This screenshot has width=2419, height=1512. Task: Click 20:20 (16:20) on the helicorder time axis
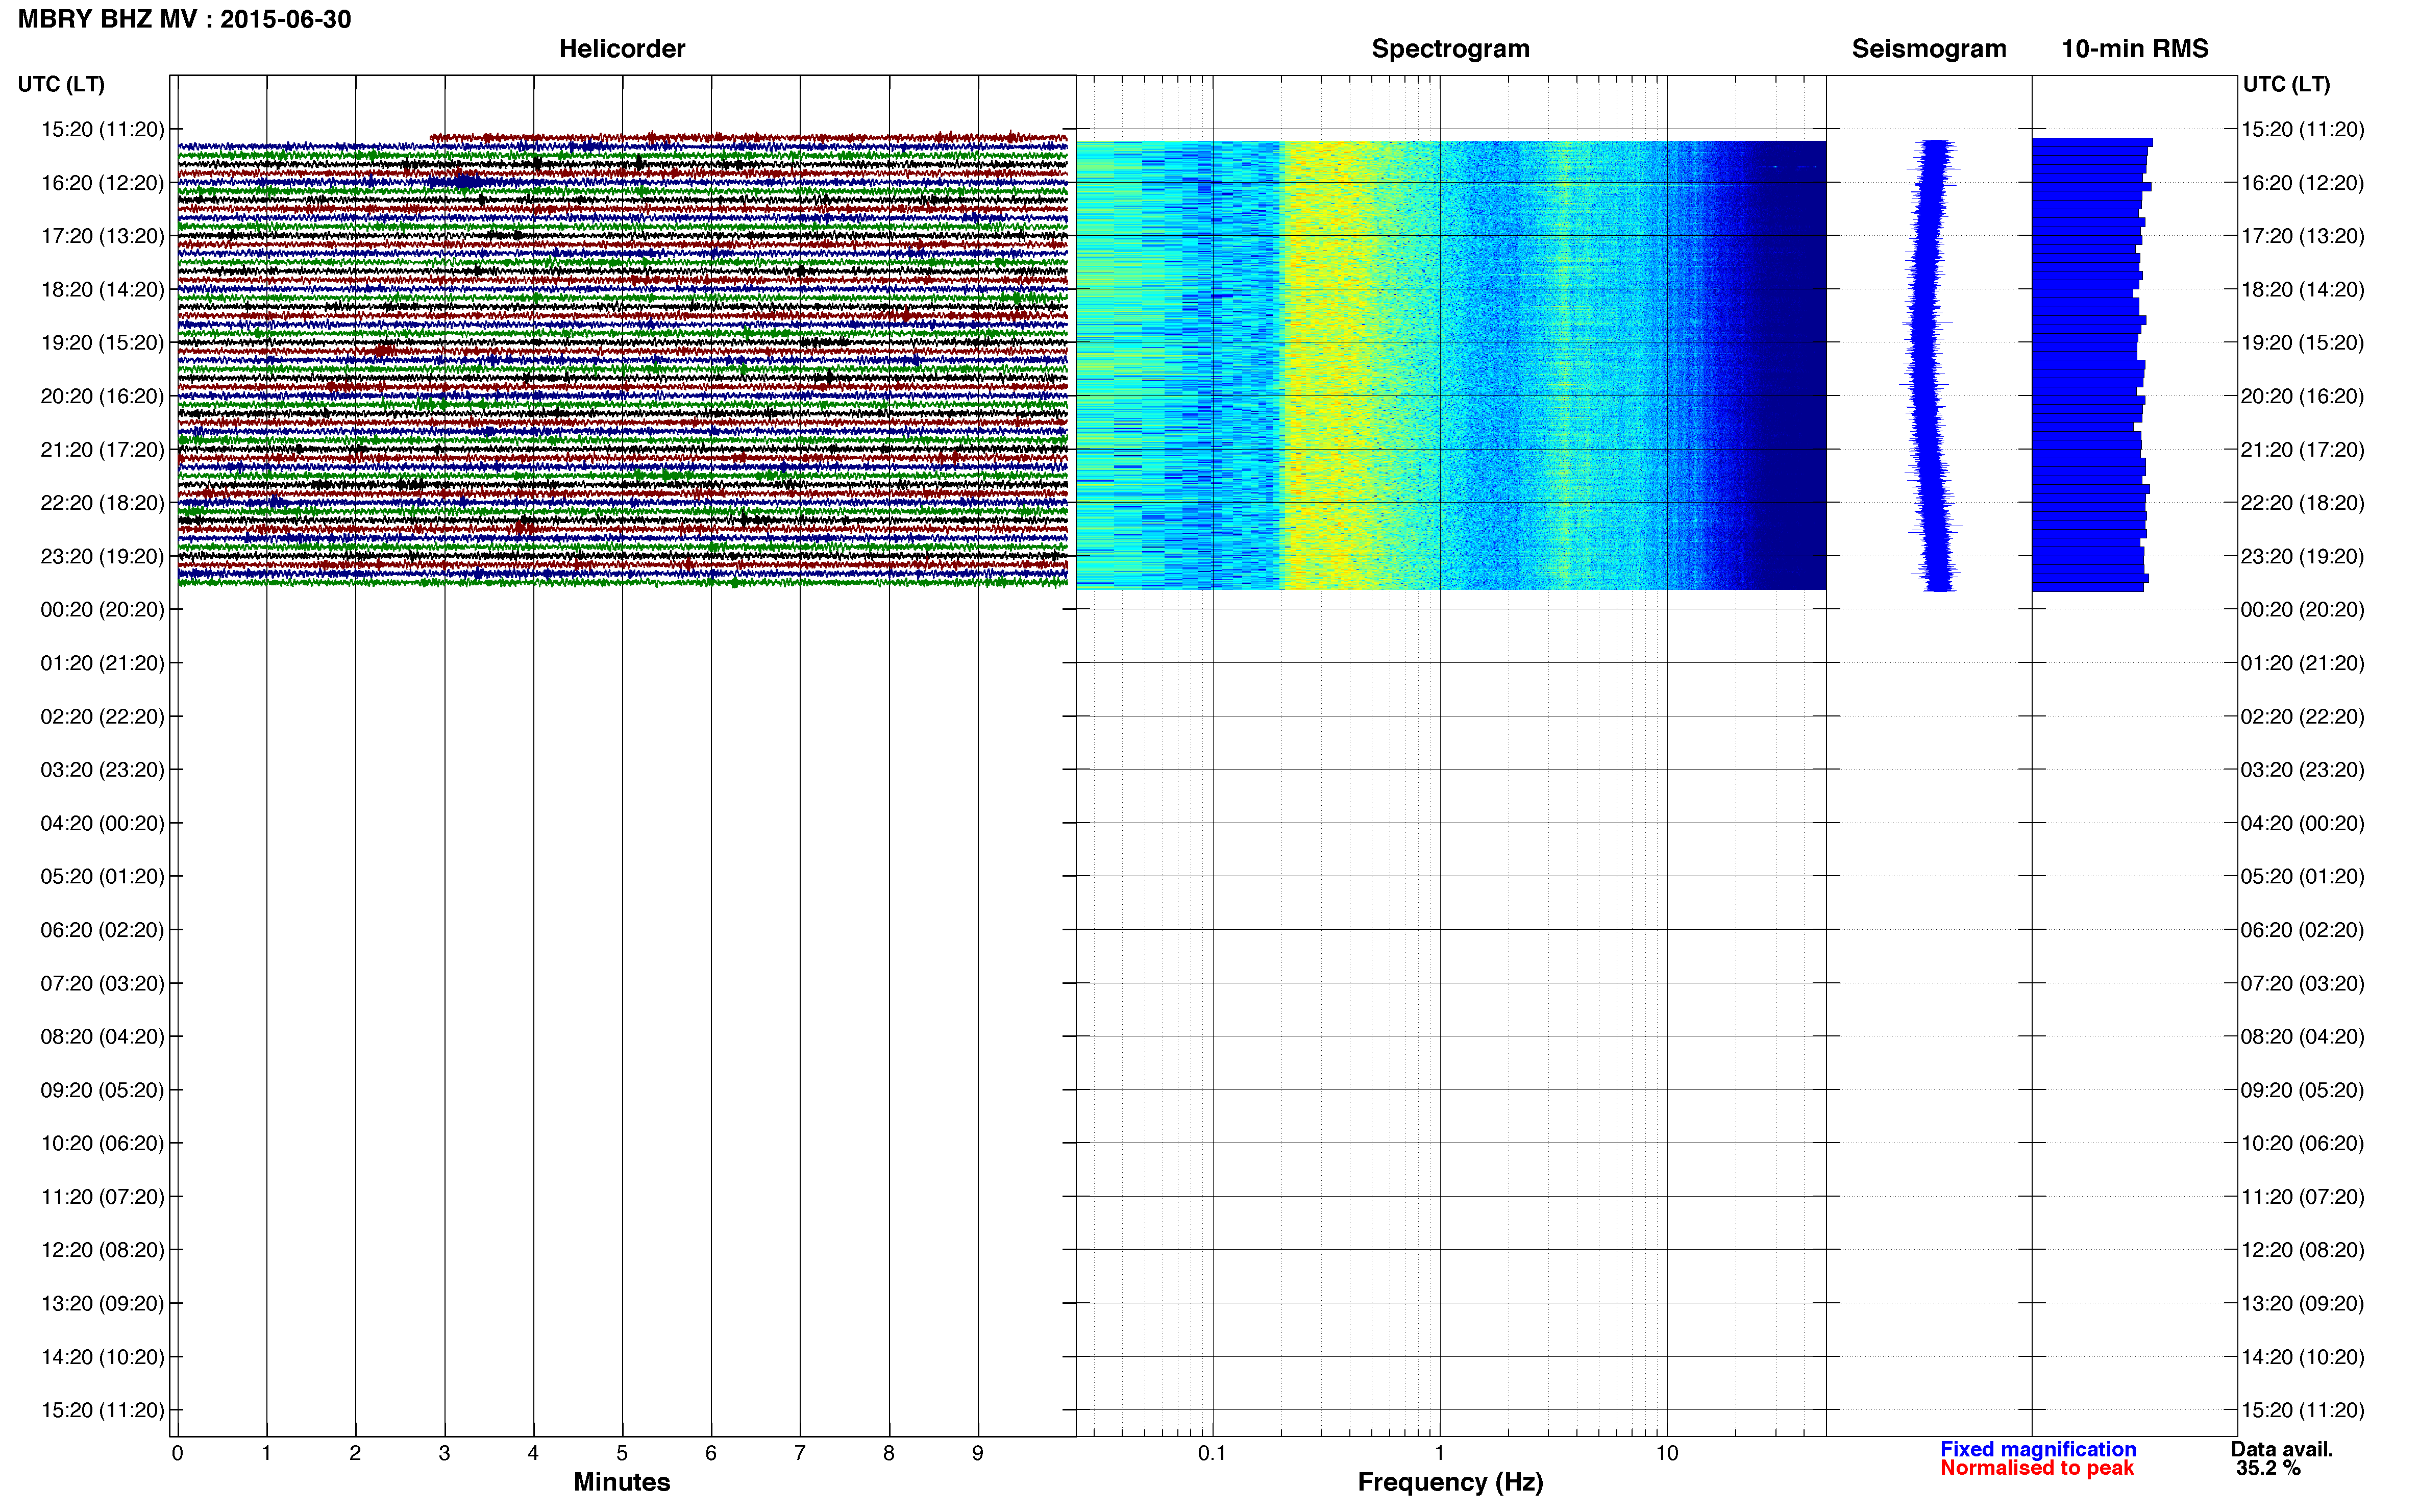point(102,396)
